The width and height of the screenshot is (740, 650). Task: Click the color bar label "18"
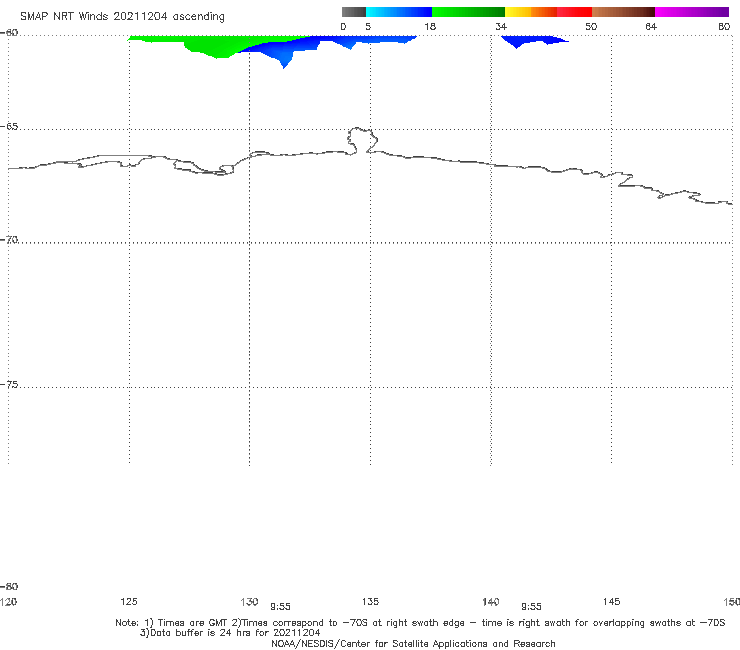click(430, 26)
